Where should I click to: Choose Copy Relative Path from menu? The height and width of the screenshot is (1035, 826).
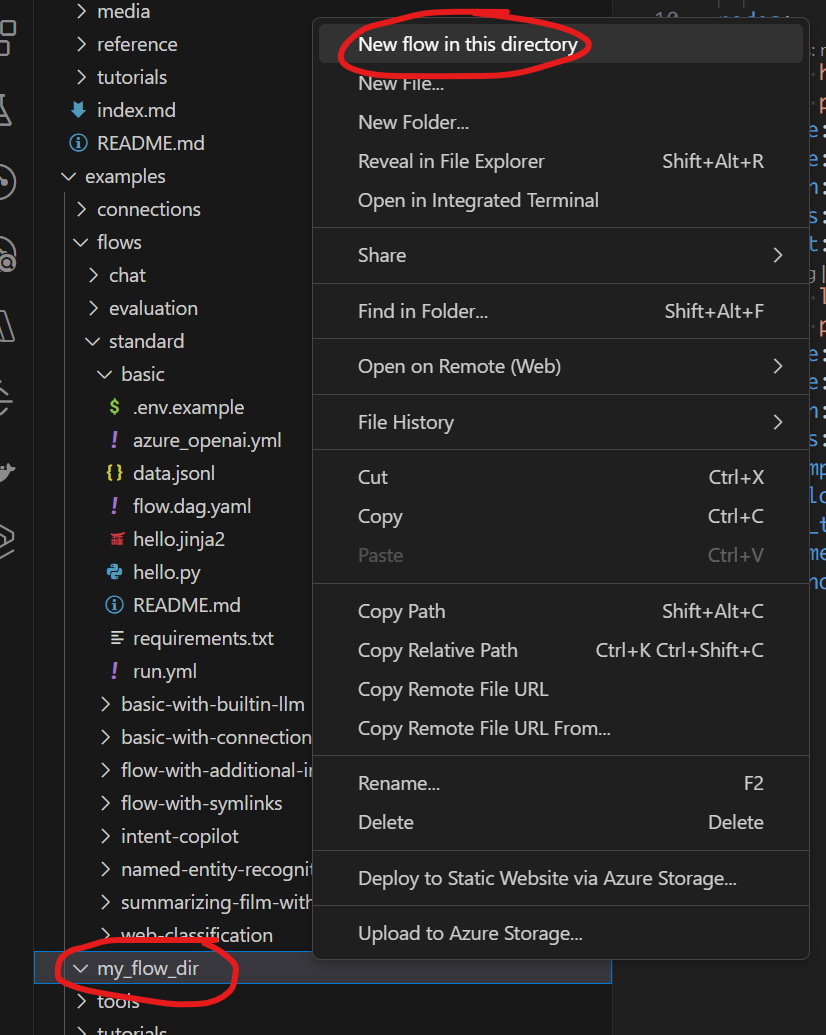437,650
